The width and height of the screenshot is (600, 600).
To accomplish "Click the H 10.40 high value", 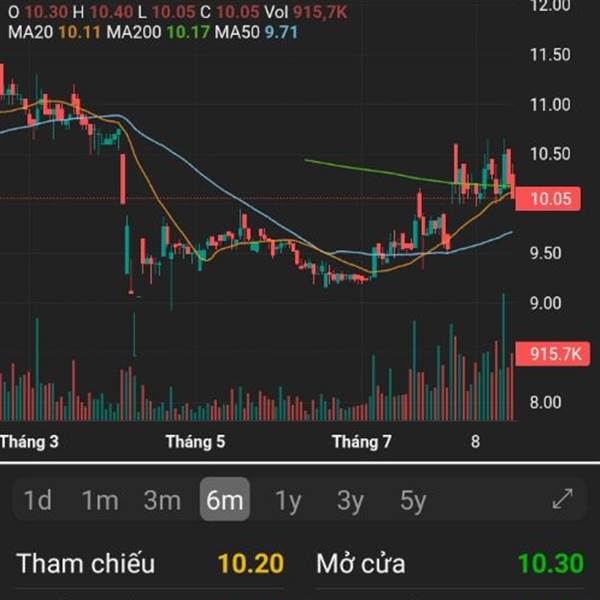I will (x=103, y=12).
